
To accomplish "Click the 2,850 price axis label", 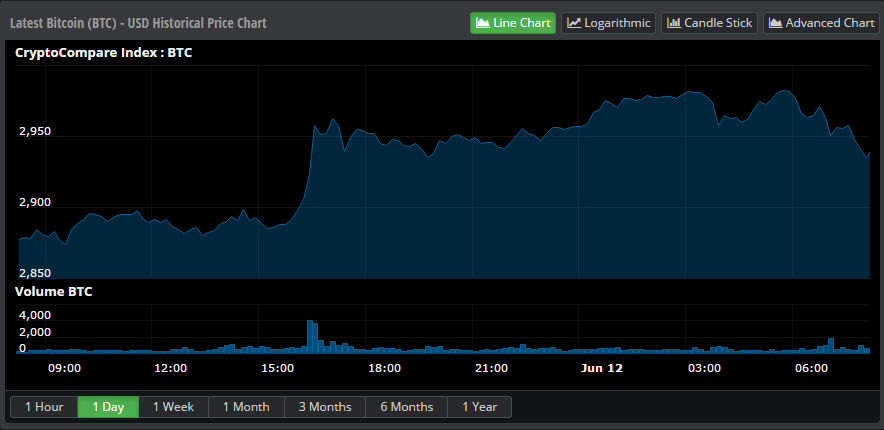I will 35,273.
